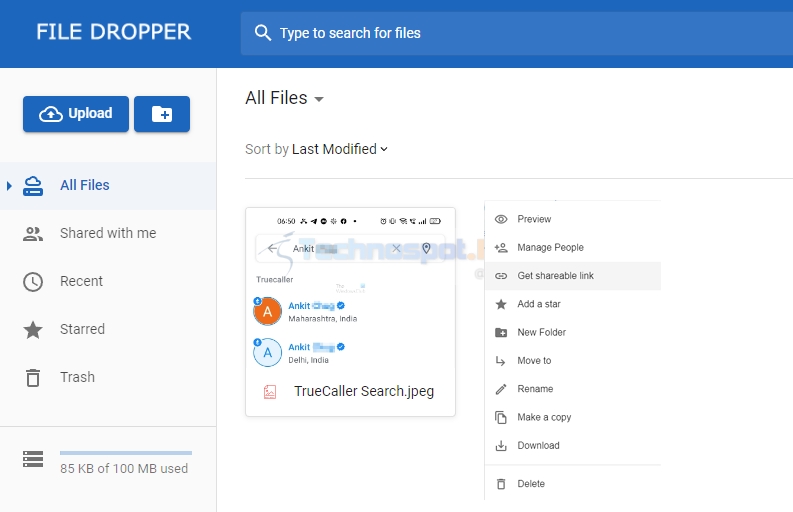Screen dimensions: 793x512
Task: Click the Starred star icon
Action: point(33,330)
